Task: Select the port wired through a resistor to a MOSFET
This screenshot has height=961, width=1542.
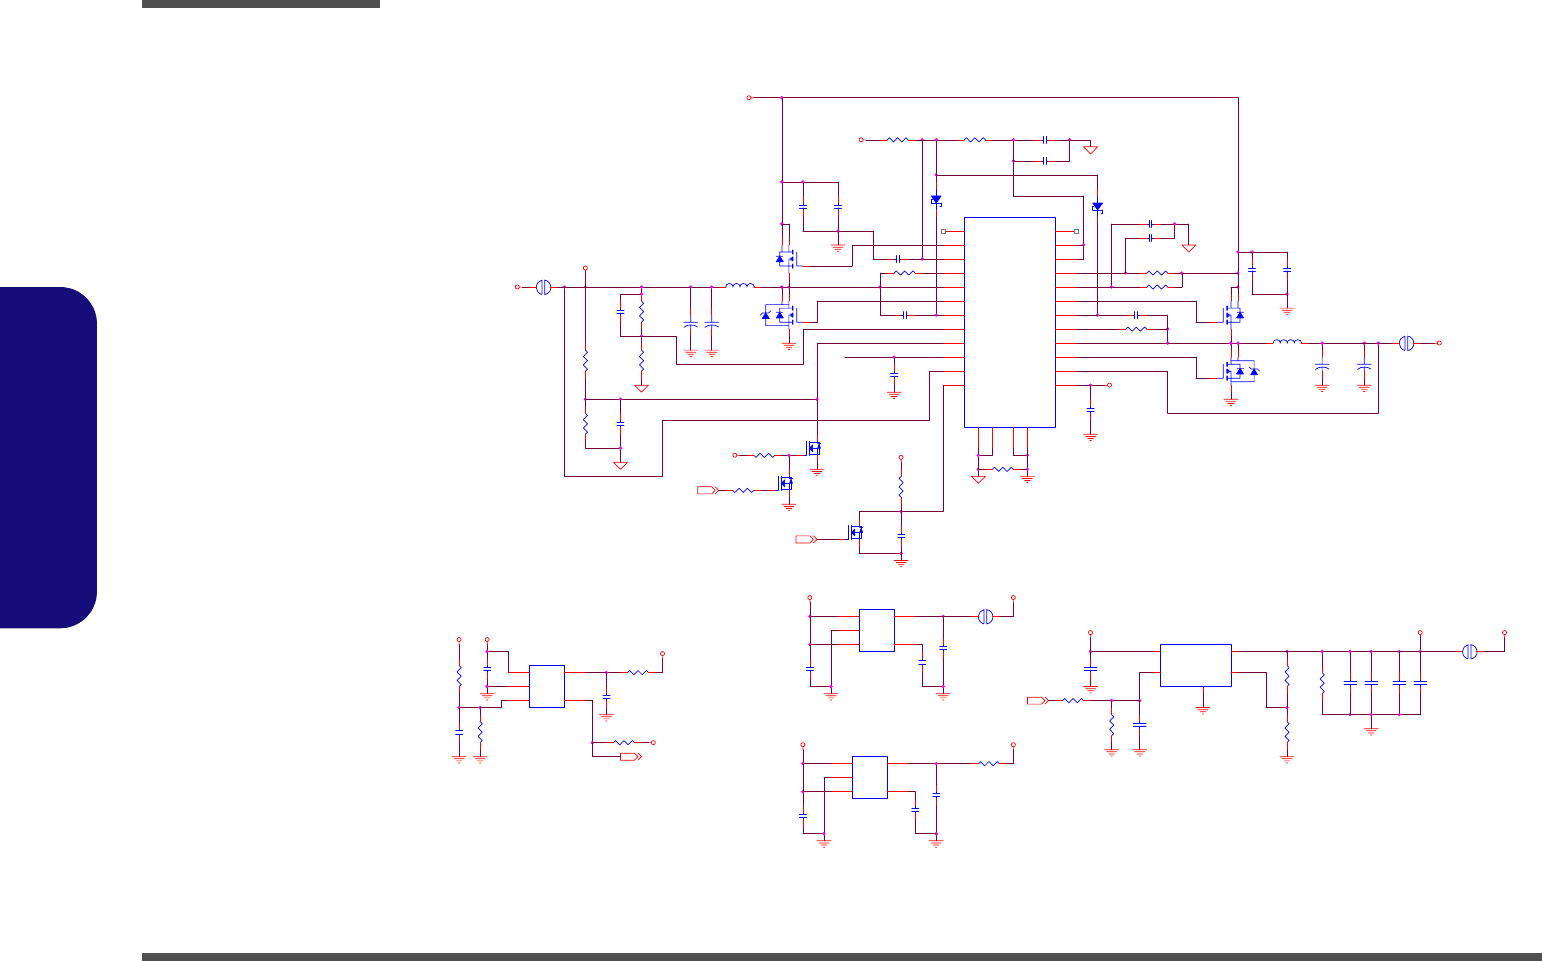Action: (707, 490)
